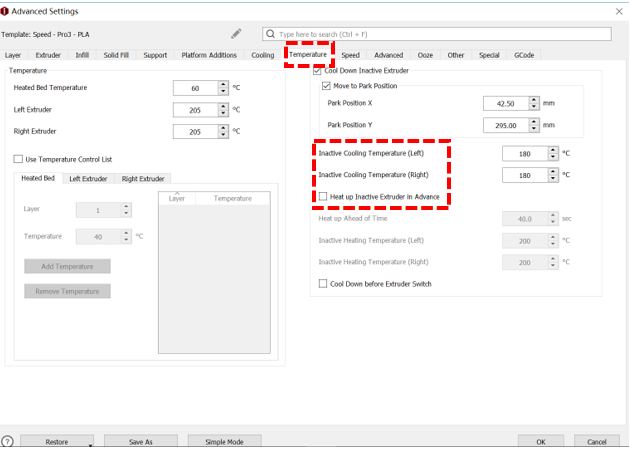
Task: Toggle Heat up Inactive Extruder in Advance
Action: pos(323,197)
